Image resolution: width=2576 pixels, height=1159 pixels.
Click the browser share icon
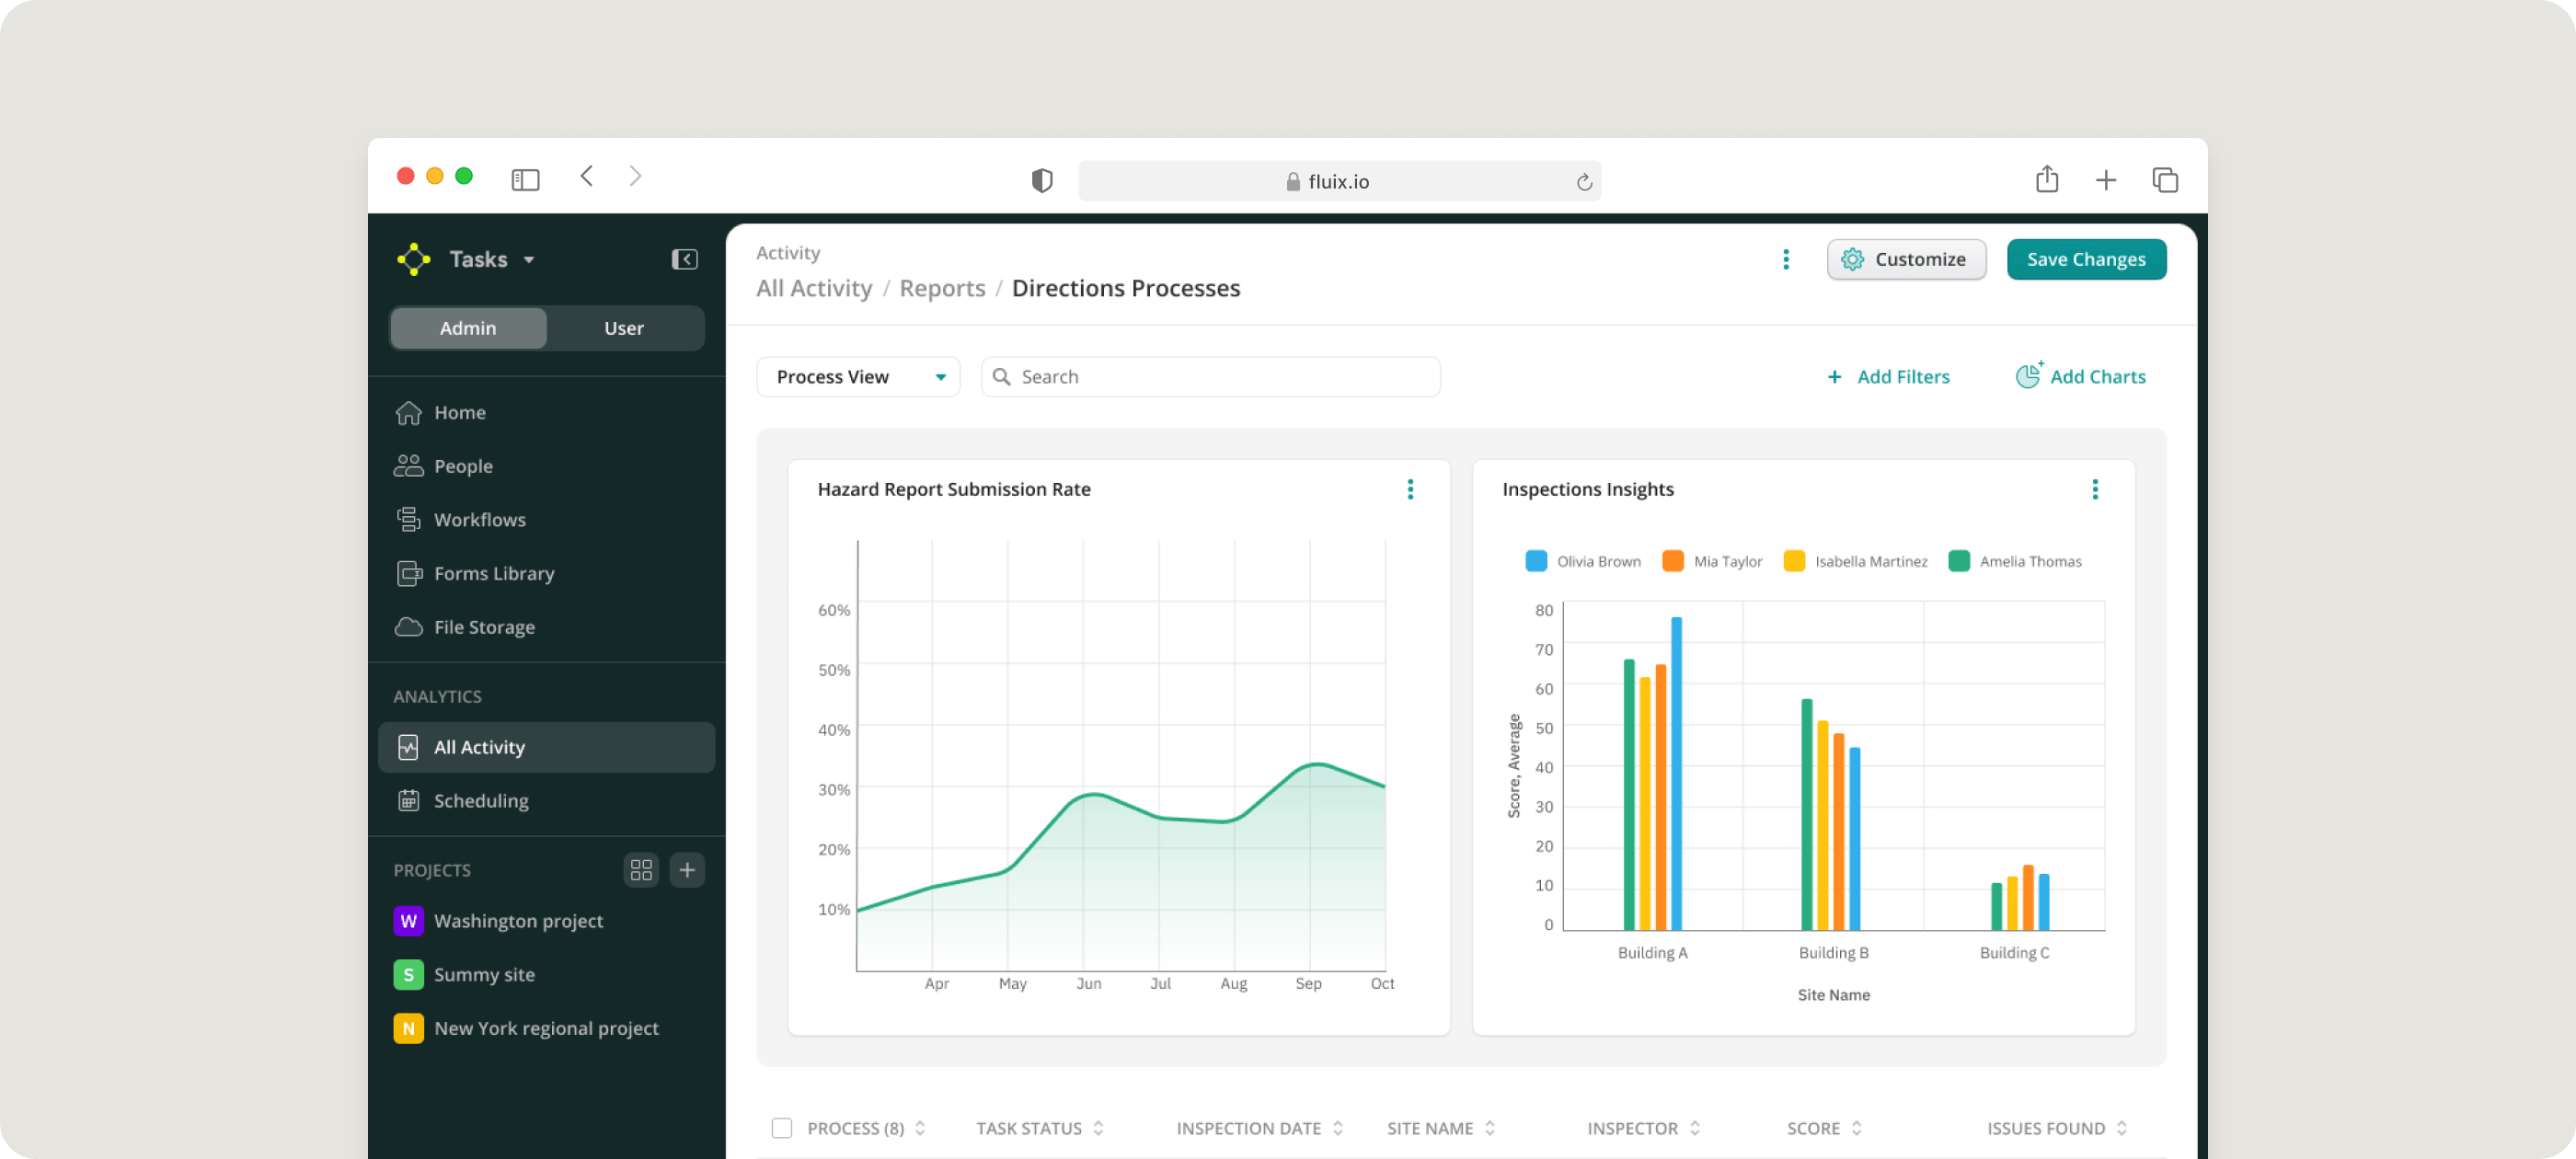pyautogui.click(x=2046, y=180)
